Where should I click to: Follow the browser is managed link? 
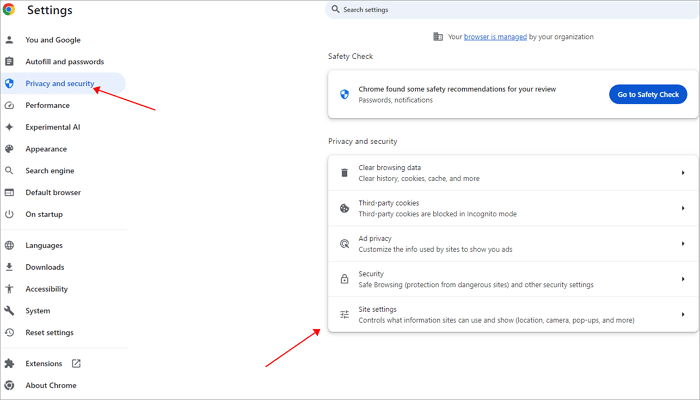click(495, 37)
